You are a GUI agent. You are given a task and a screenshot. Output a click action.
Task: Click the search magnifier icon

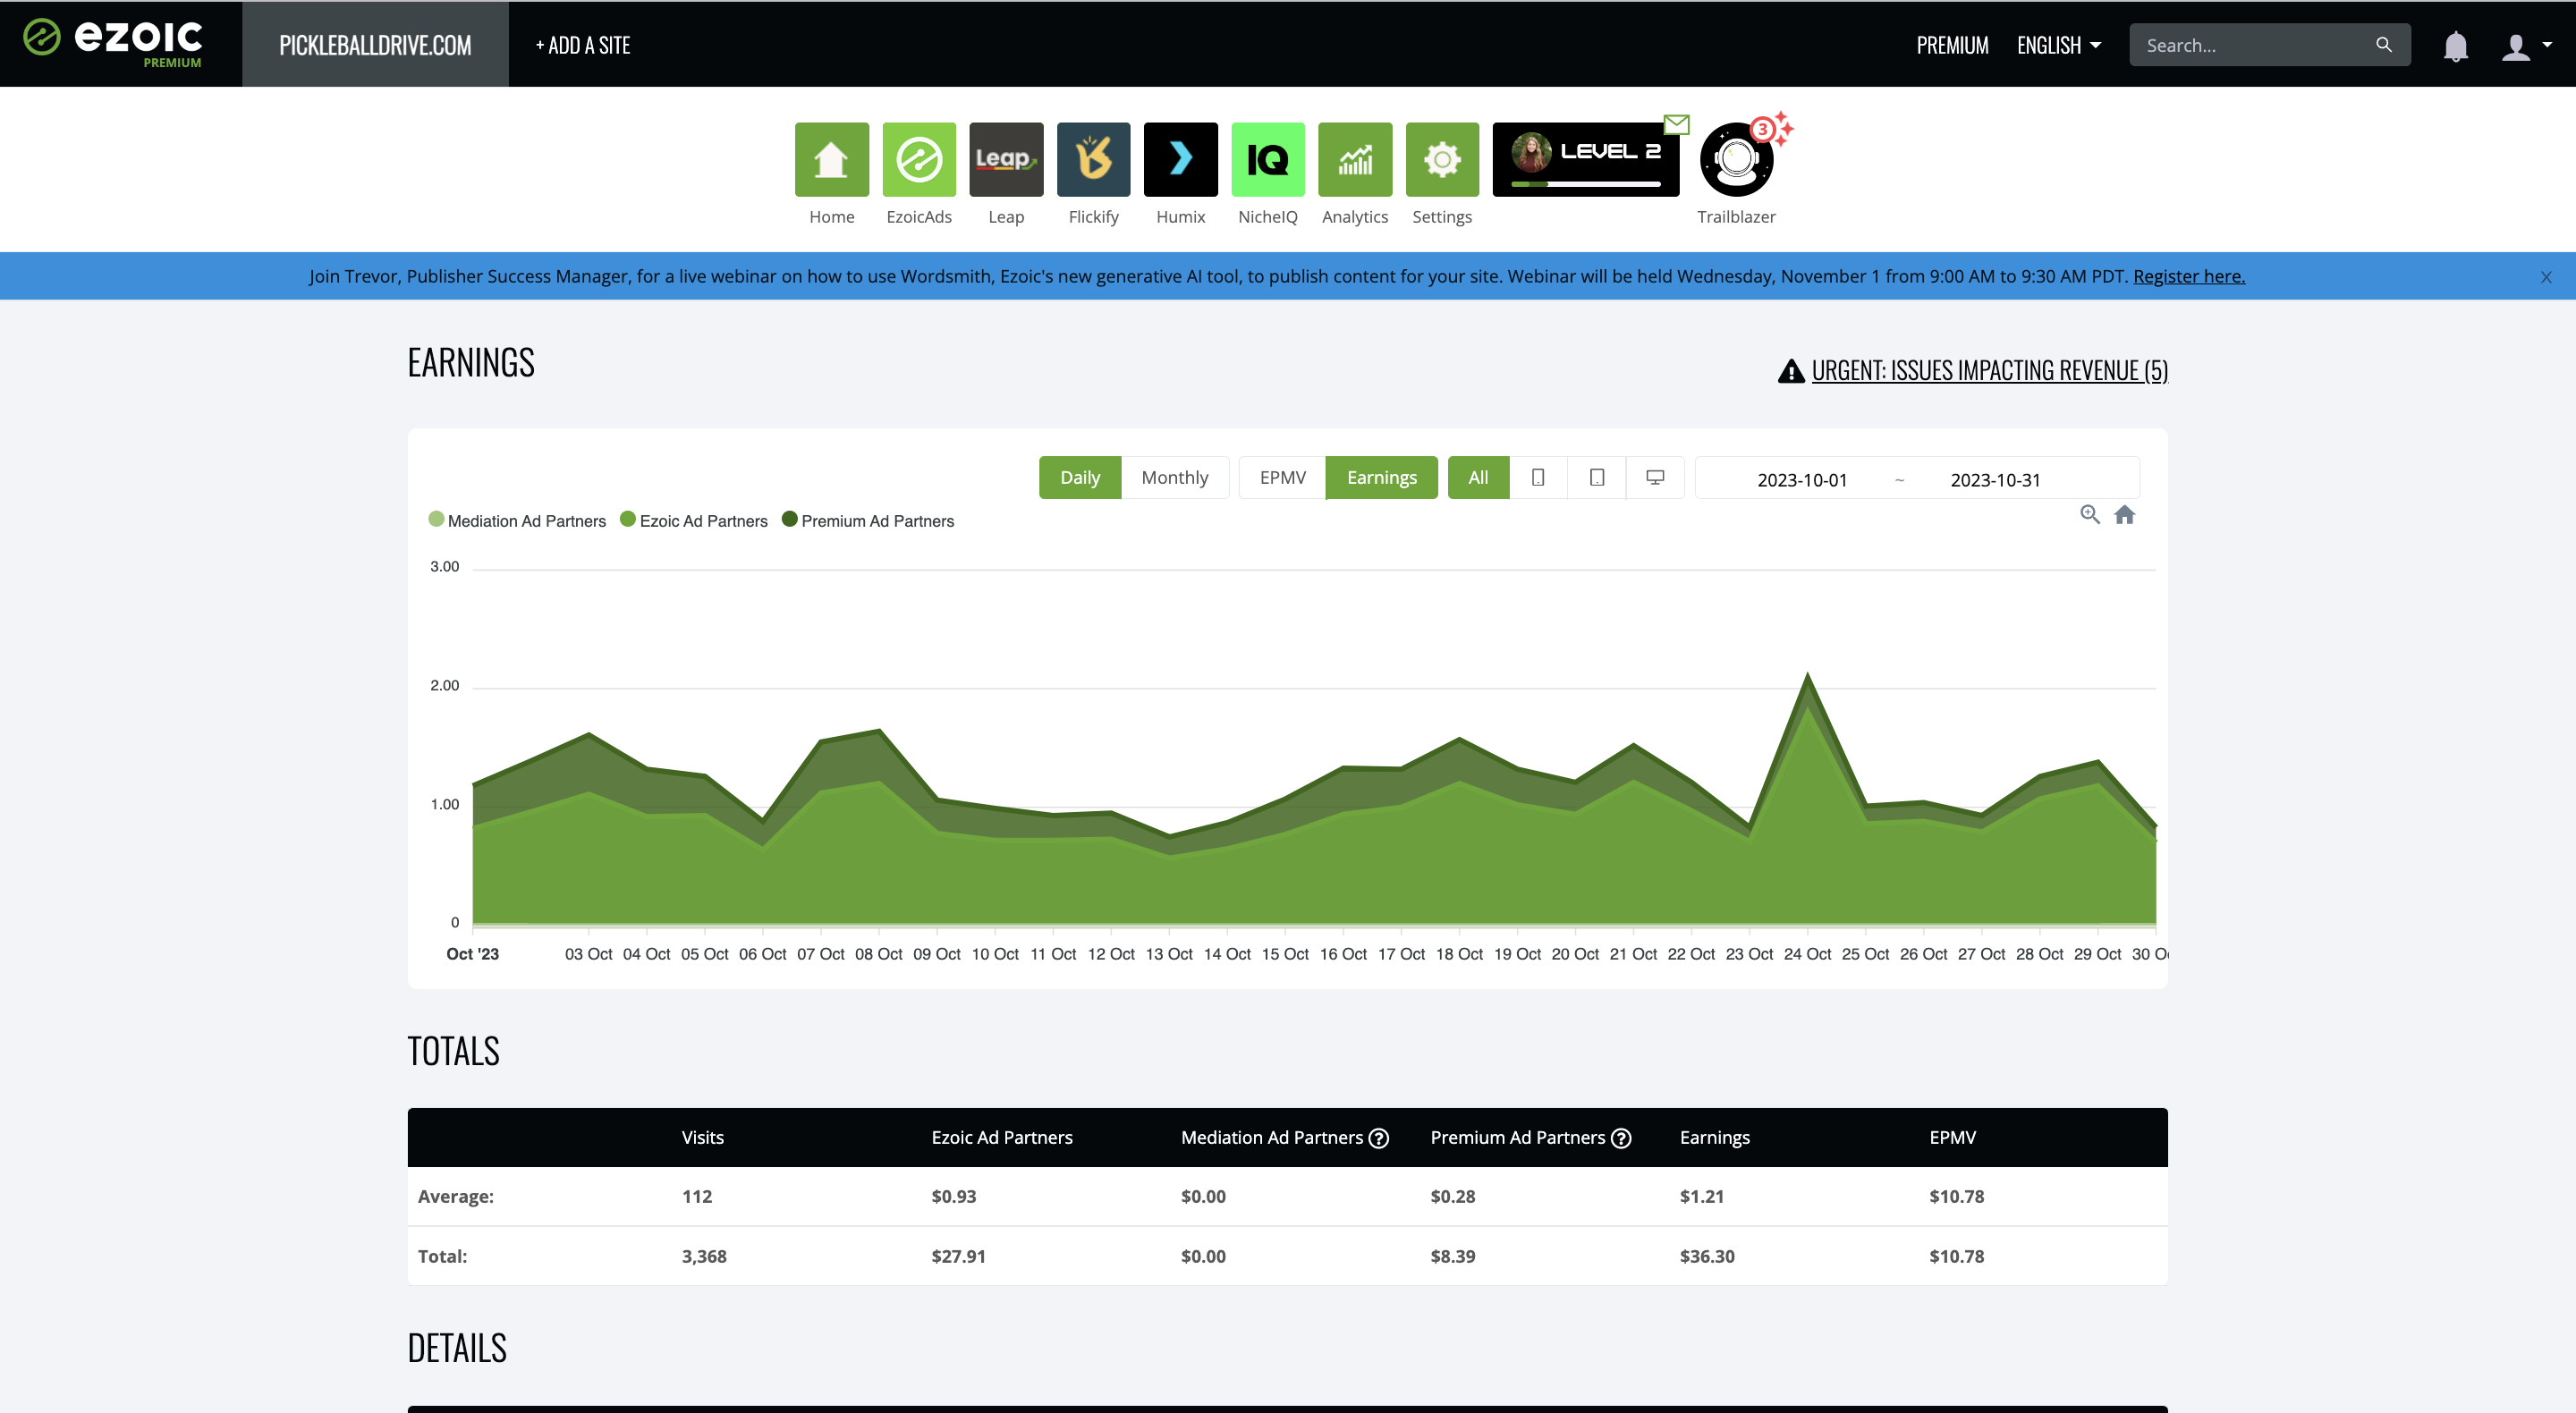click(x=2384, y=45)
